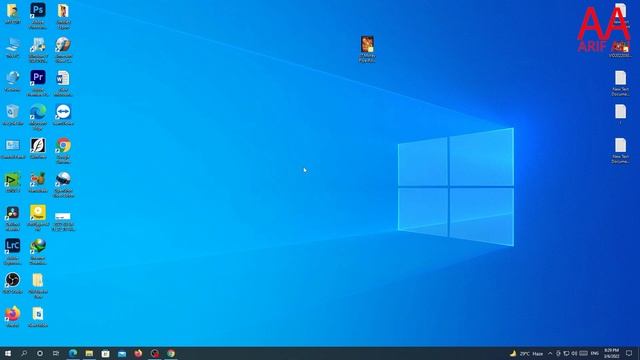The image size is (640, 360).
Task: Open the notification Action Center
Action: click(x=629, y=353)
